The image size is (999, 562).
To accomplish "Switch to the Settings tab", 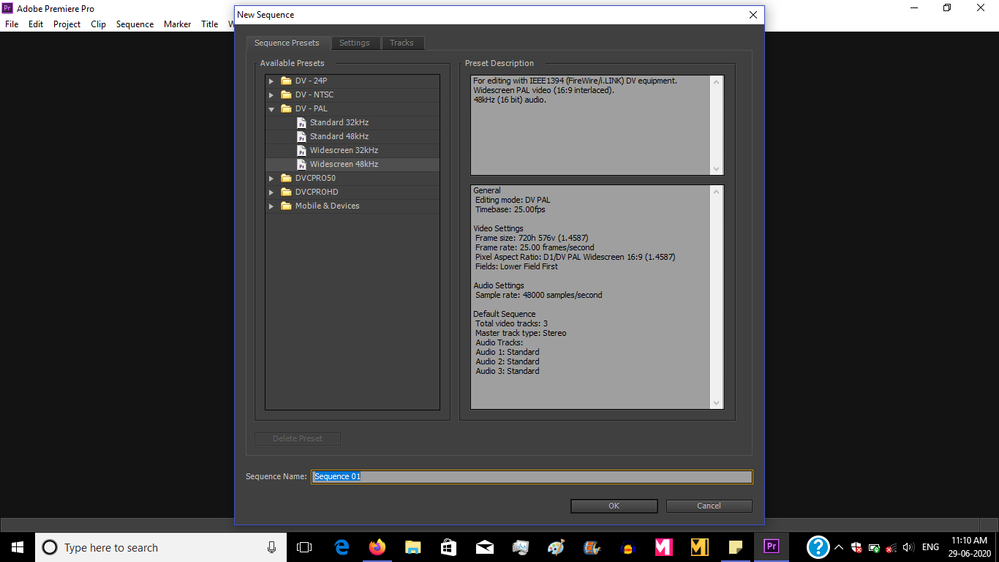I will pyautogui.click(x=354, y=43).
